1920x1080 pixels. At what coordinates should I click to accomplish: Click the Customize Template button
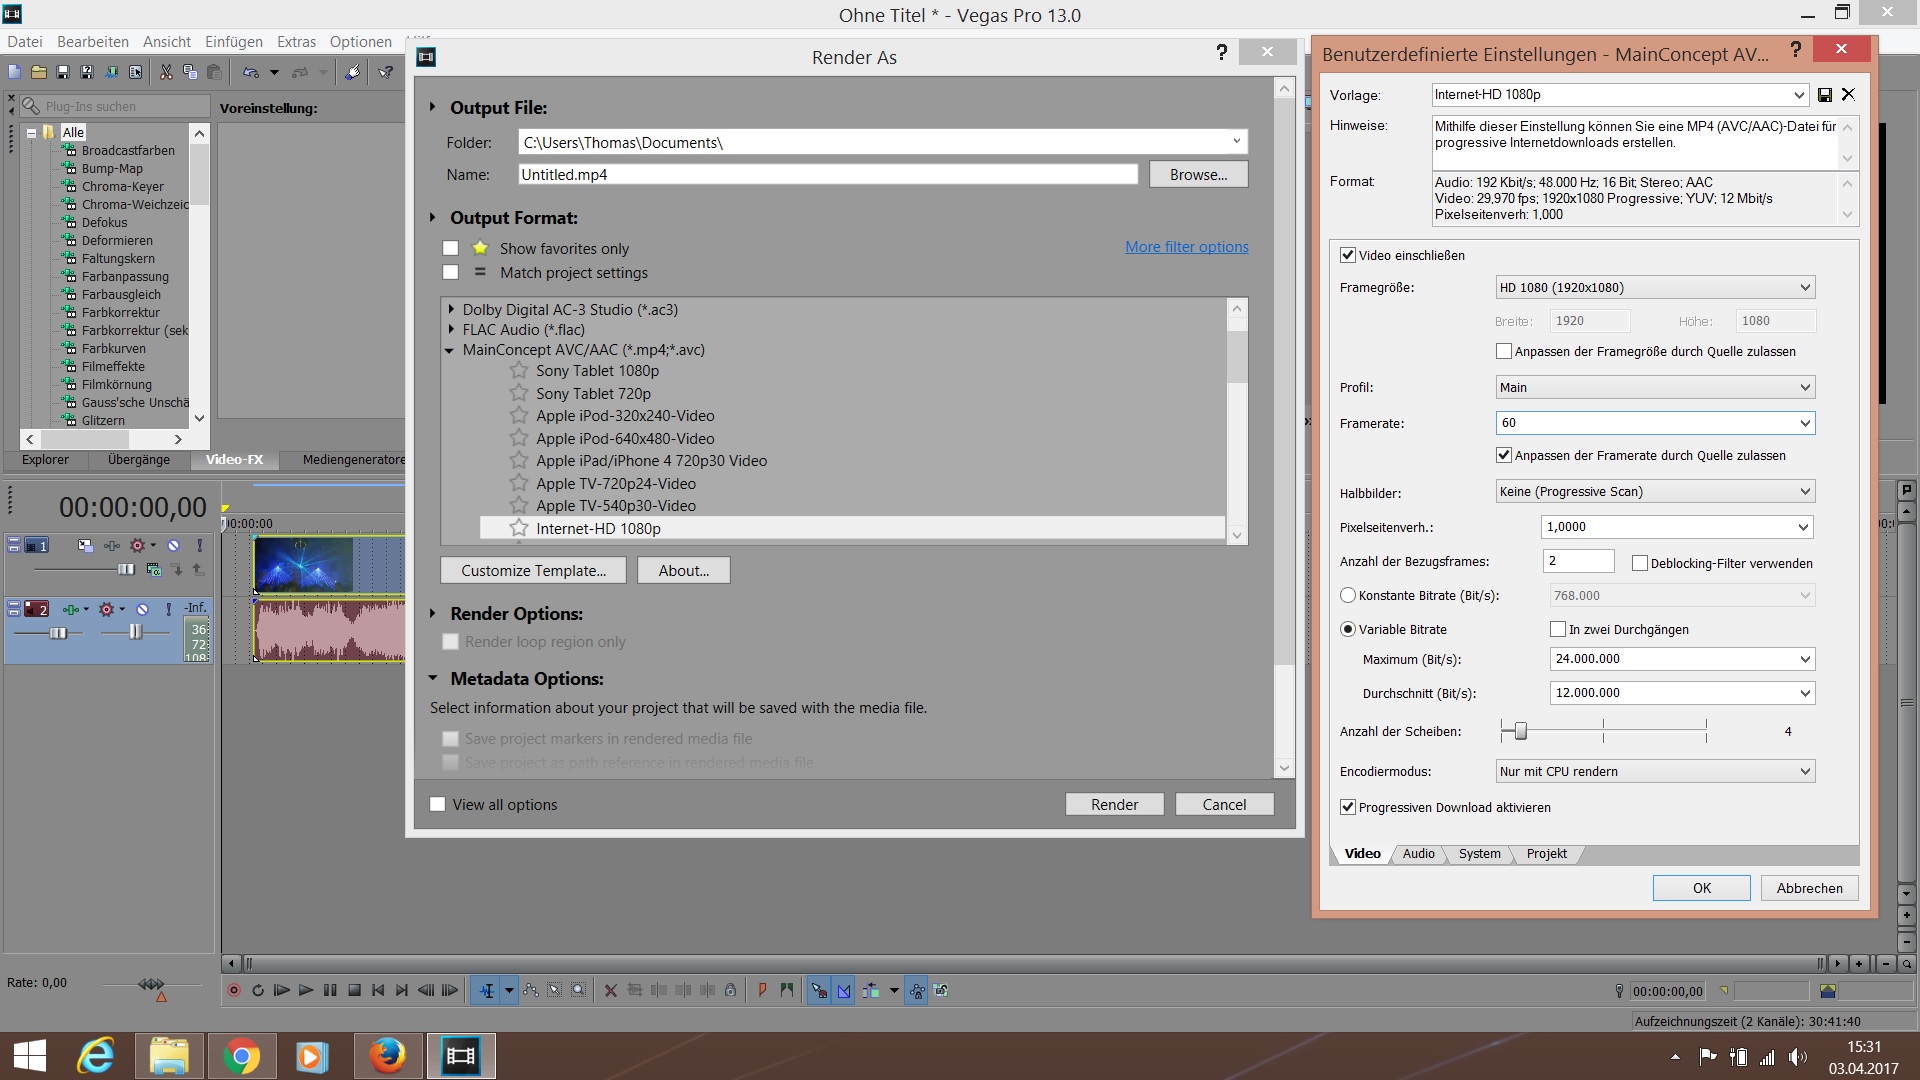pyautogui.click(x=533, y=571)
